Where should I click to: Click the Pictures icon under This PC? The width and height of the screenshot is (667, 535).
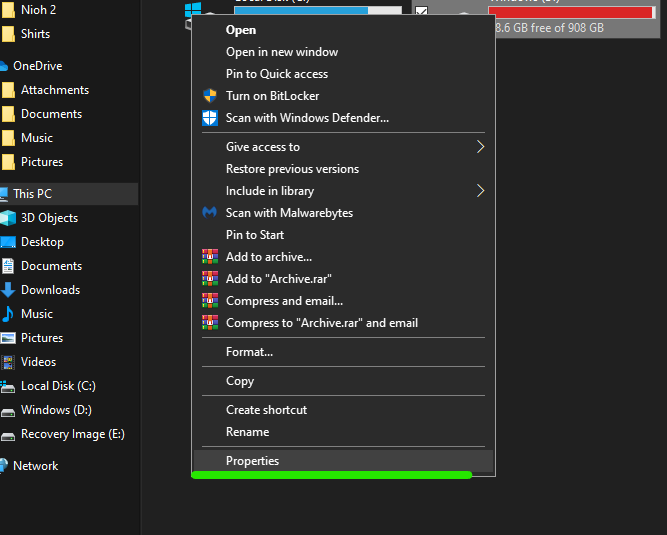coord(8,338)
